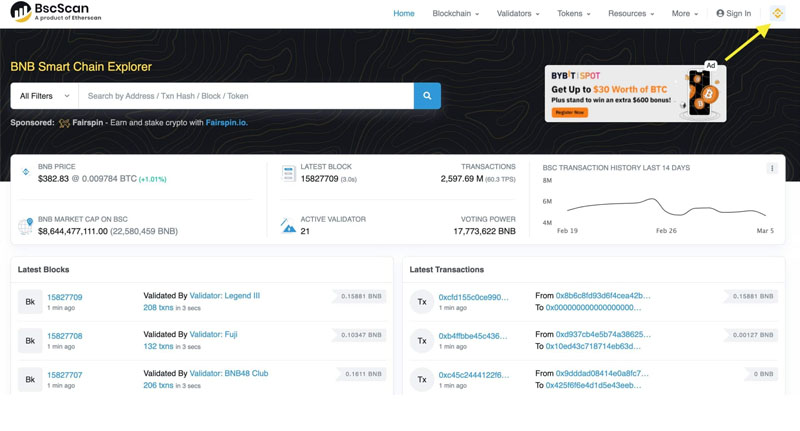Click the BscScan logo

pyautogui.click(x=56, y=12)
